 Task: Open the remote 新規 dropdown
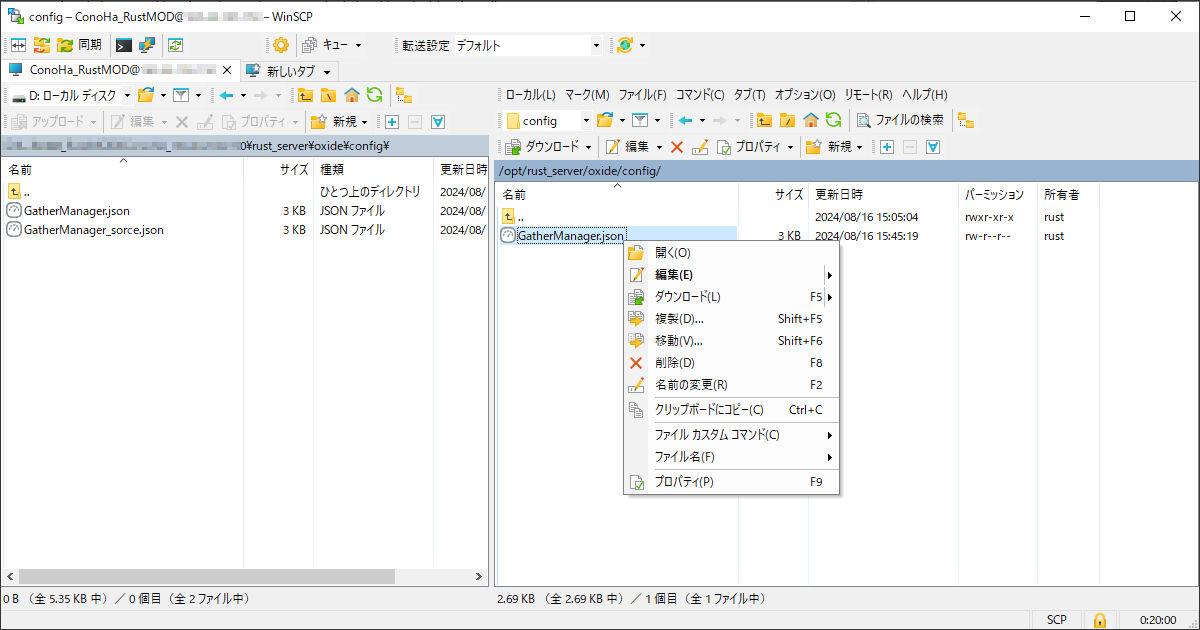coord(835,147)
